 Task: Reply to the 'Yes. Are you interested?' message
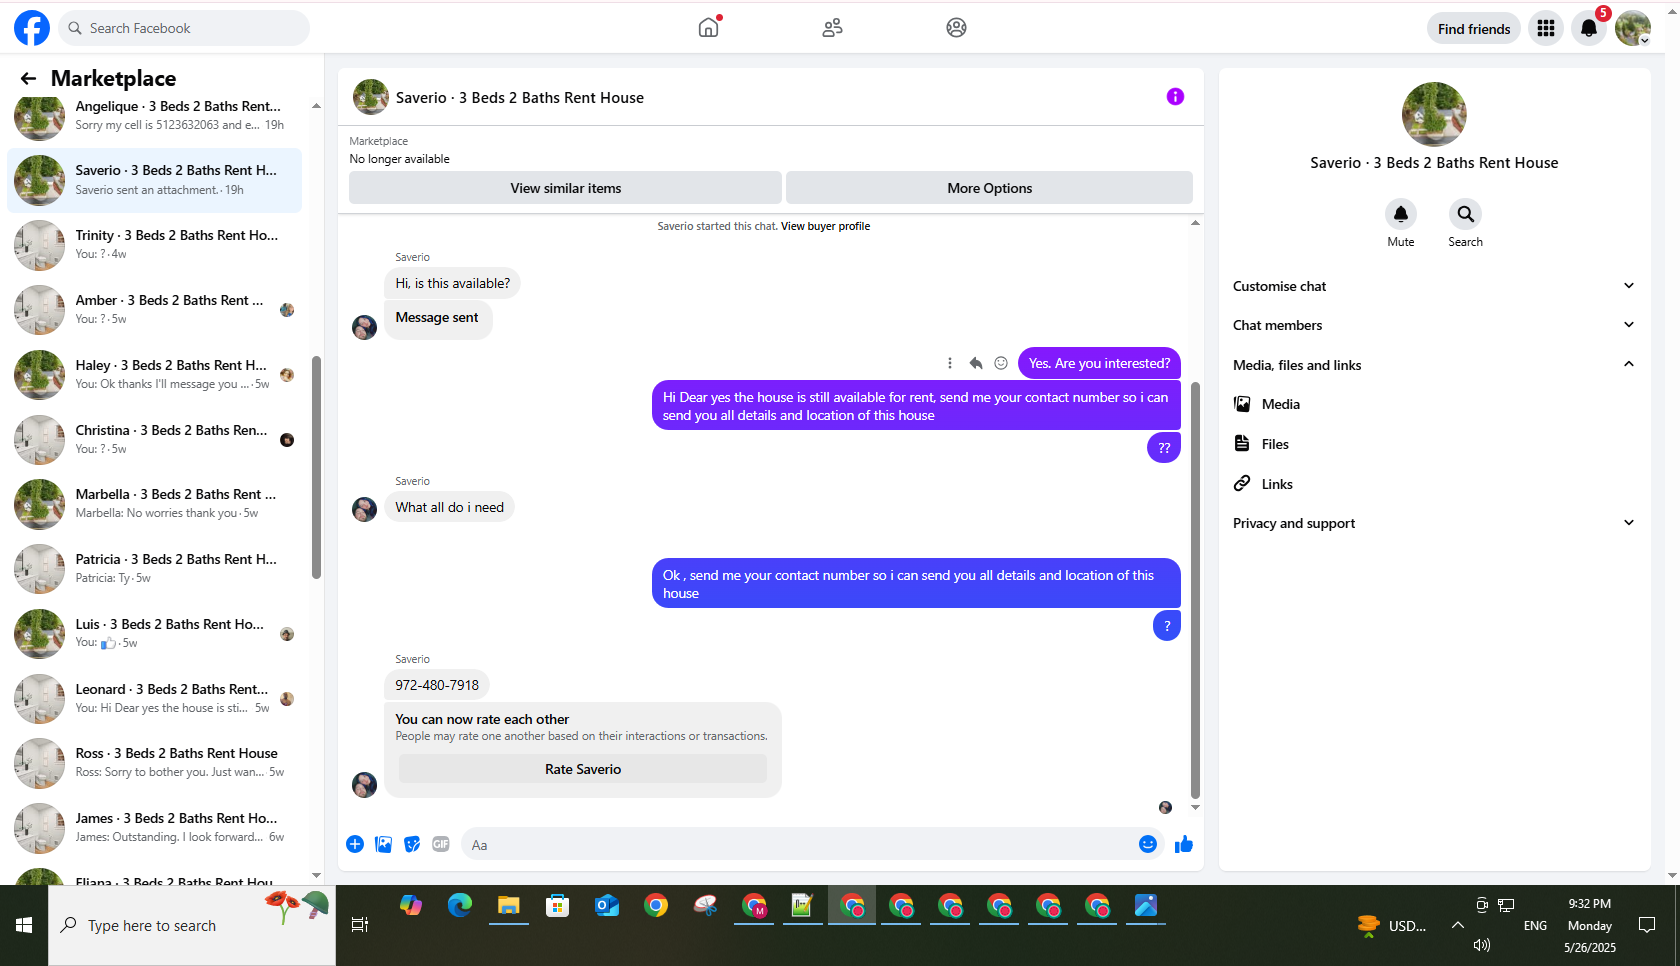pyautogui.click(x=975, y=363)
